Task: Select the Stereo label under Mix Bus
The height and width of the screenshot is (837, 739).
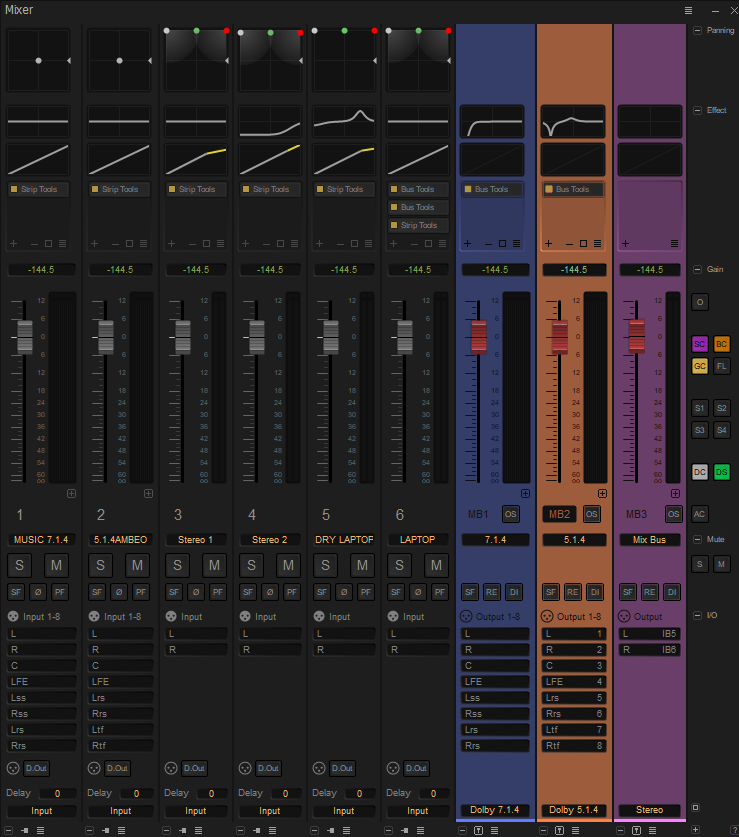Action: [x=649, y=809]
